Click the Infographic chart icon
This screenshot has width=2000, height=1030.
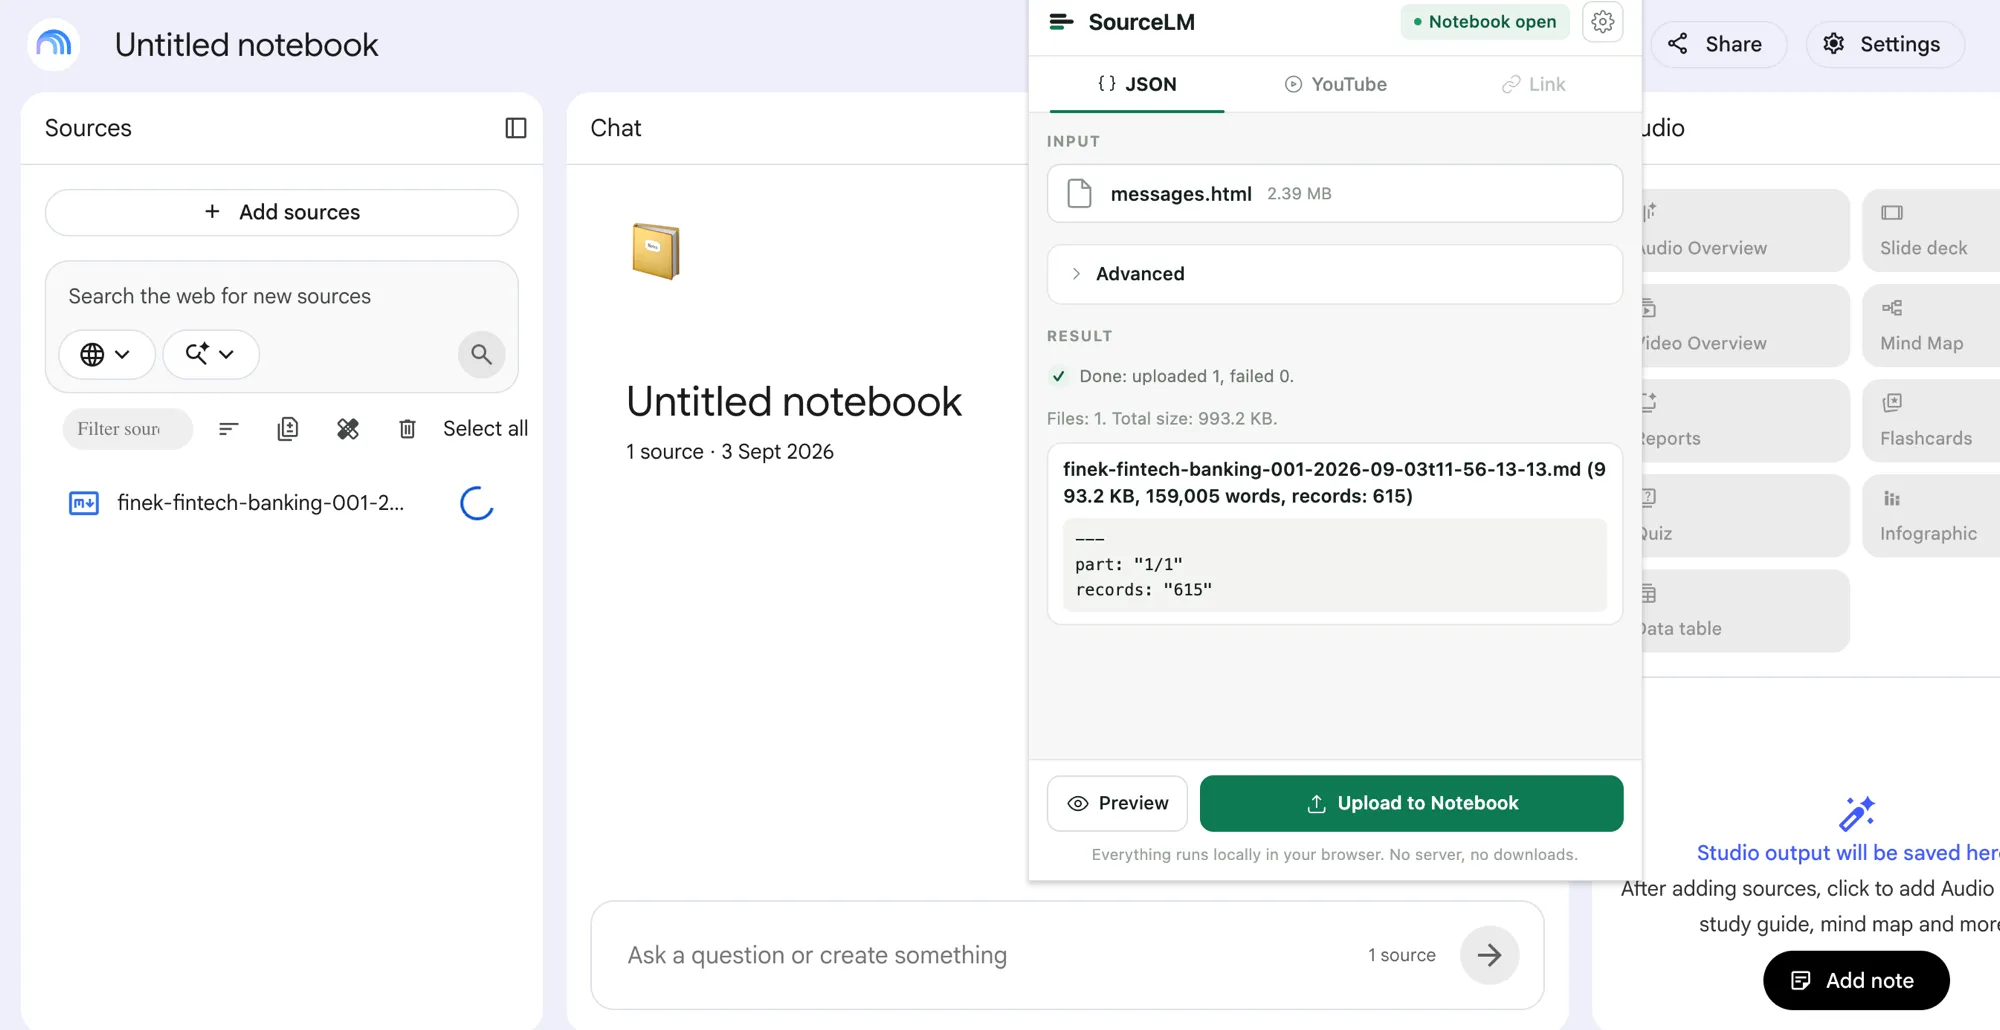pyautogui.click(x=1892, y=498)
